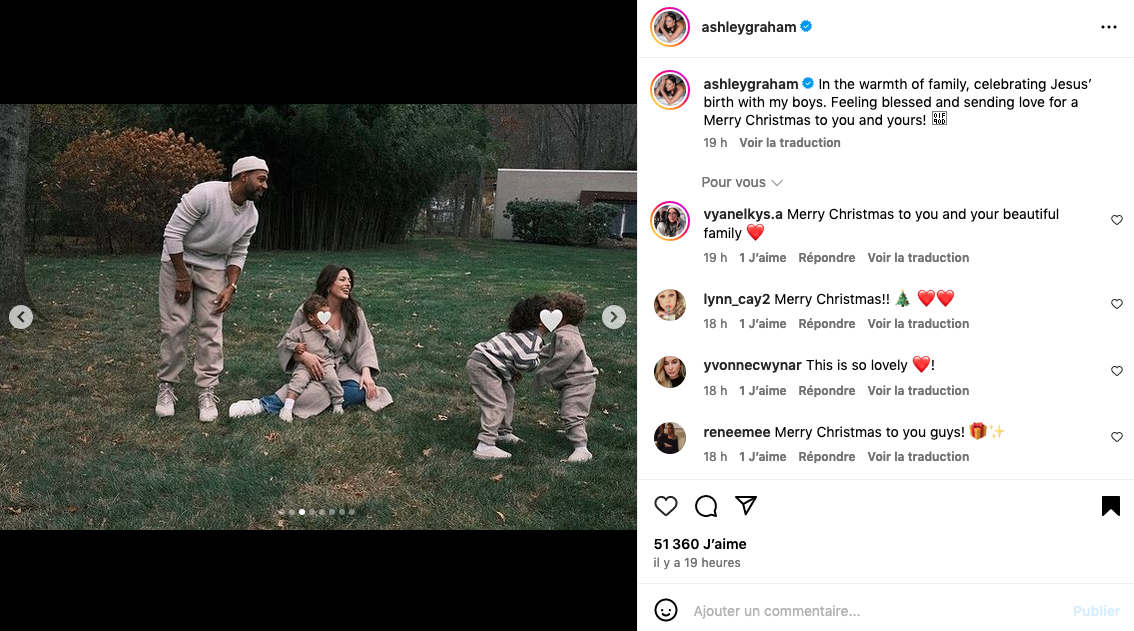Screen dimensions: 1134x631
Task: Expand the 'Pour vous' comments filter
Action: coord(742,182)
